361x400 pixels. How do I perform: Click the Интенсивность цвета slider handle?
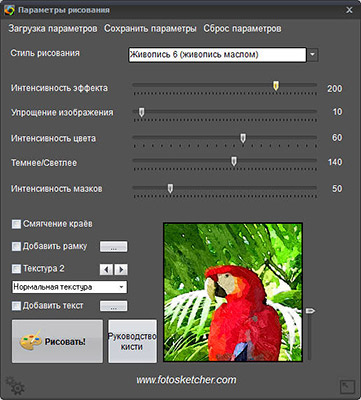[x=243, y=138]
